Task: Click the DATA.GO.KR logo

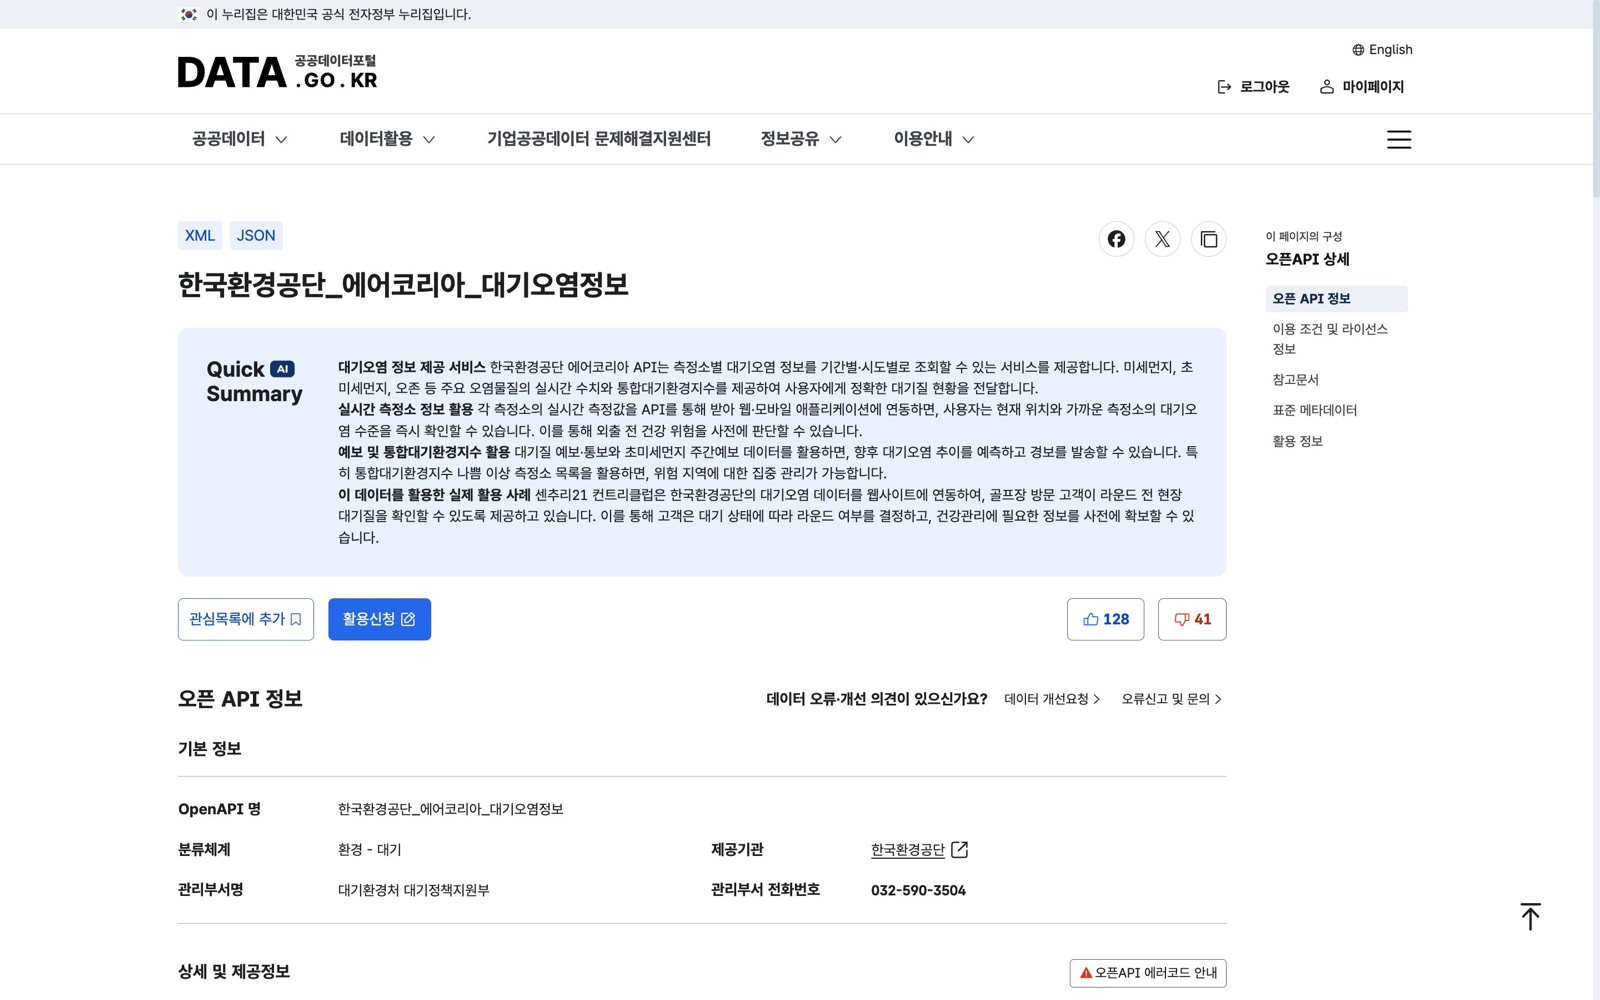Action: click(x=278, y=72)
